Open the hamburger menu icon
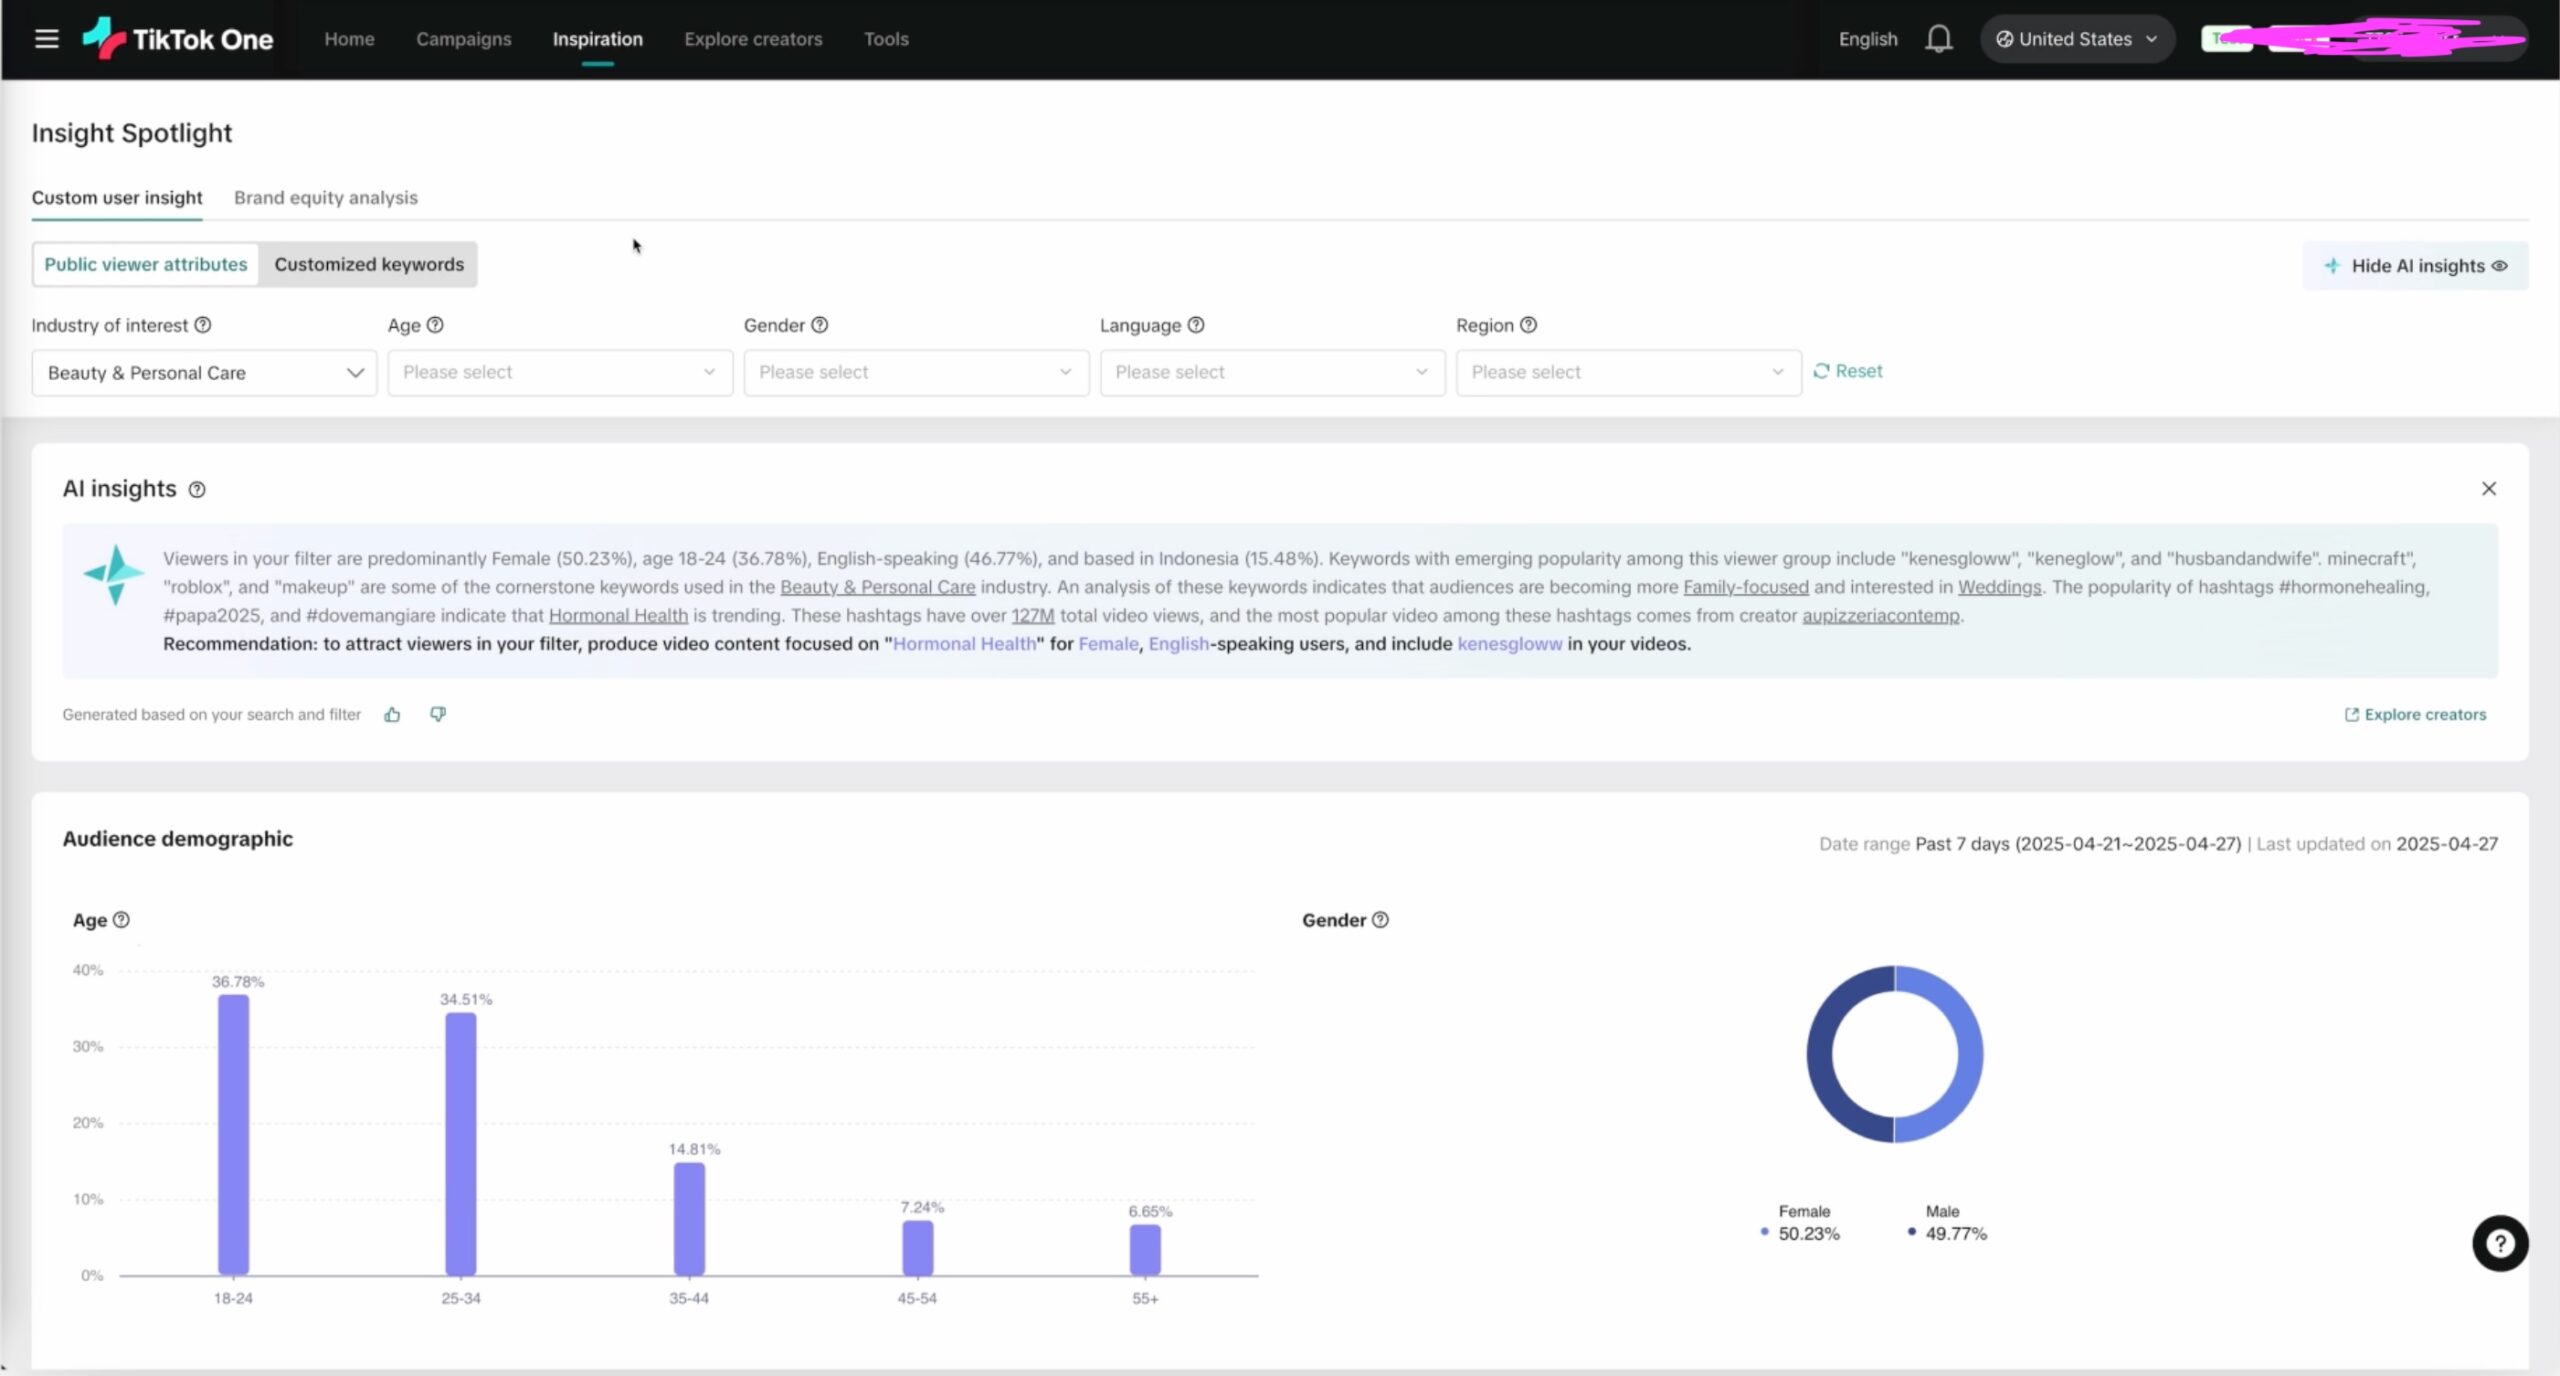The image size is (2560, 1376). coord(46,39)
